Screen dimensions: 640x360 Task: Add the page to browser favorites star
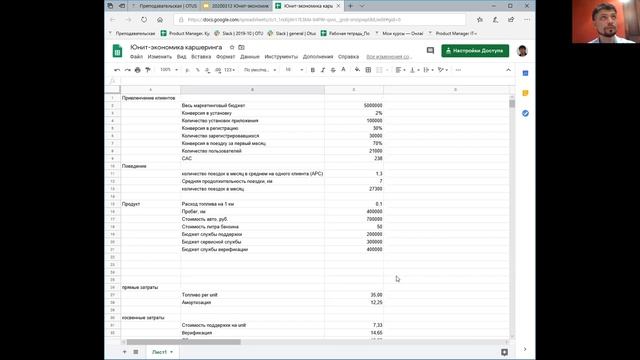click(x=480, y=20)
